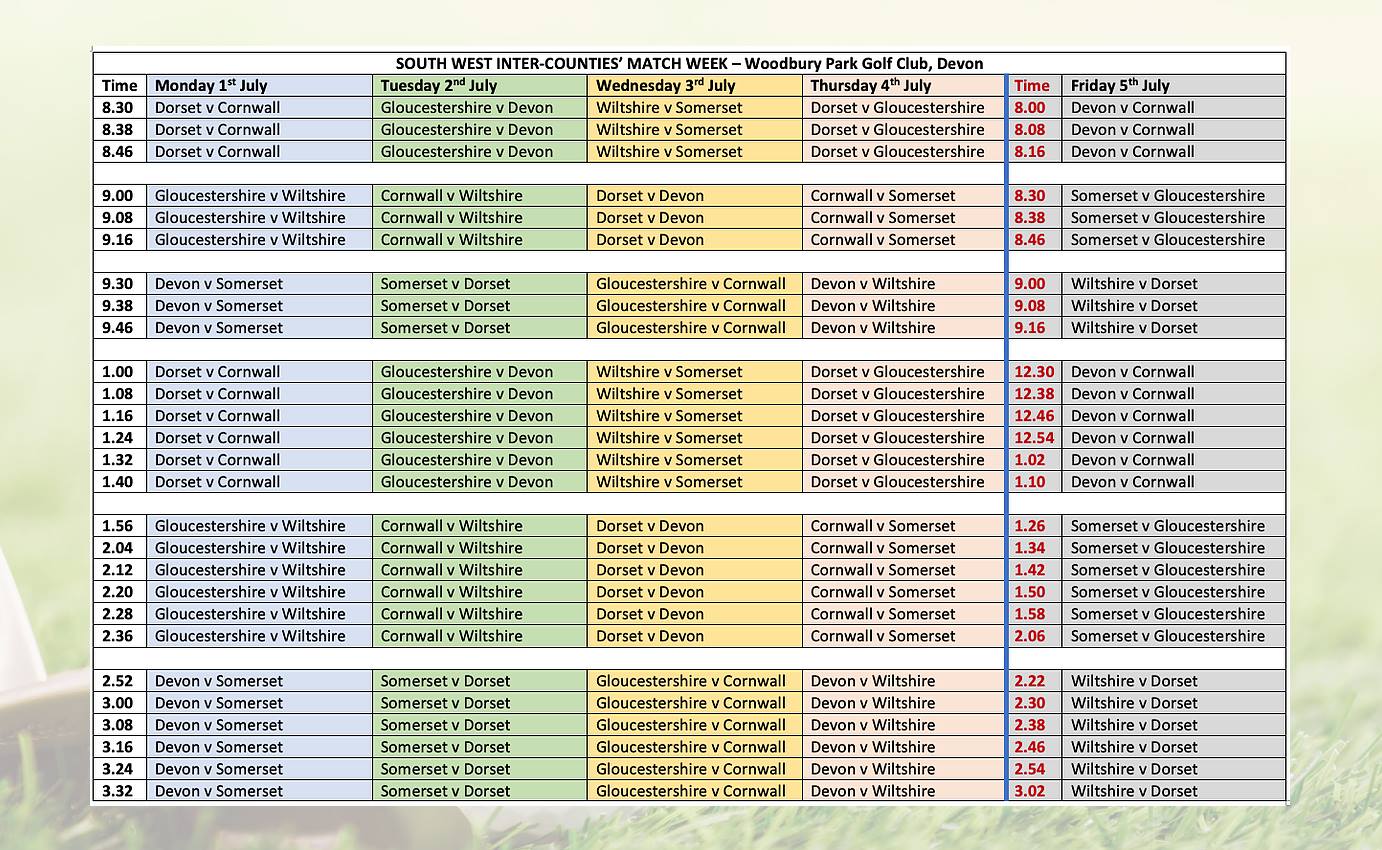Select the 'Tuesday 2nd July' column header
Image resolution: width=1382 pixels, height=850 pixels.
tap(480, 85)
